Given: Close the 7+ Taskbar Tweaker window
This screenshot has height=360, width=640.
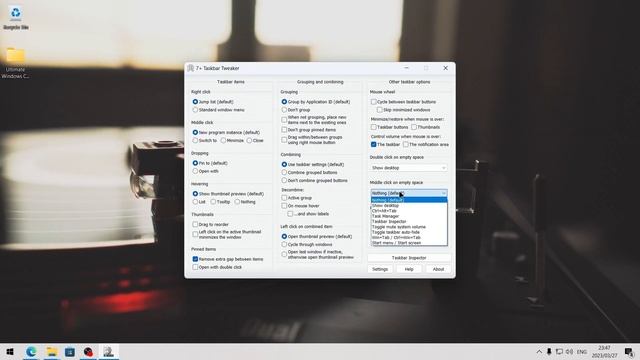Looking at the screenshot, I should pyautogui.click(x=445, y=68).
